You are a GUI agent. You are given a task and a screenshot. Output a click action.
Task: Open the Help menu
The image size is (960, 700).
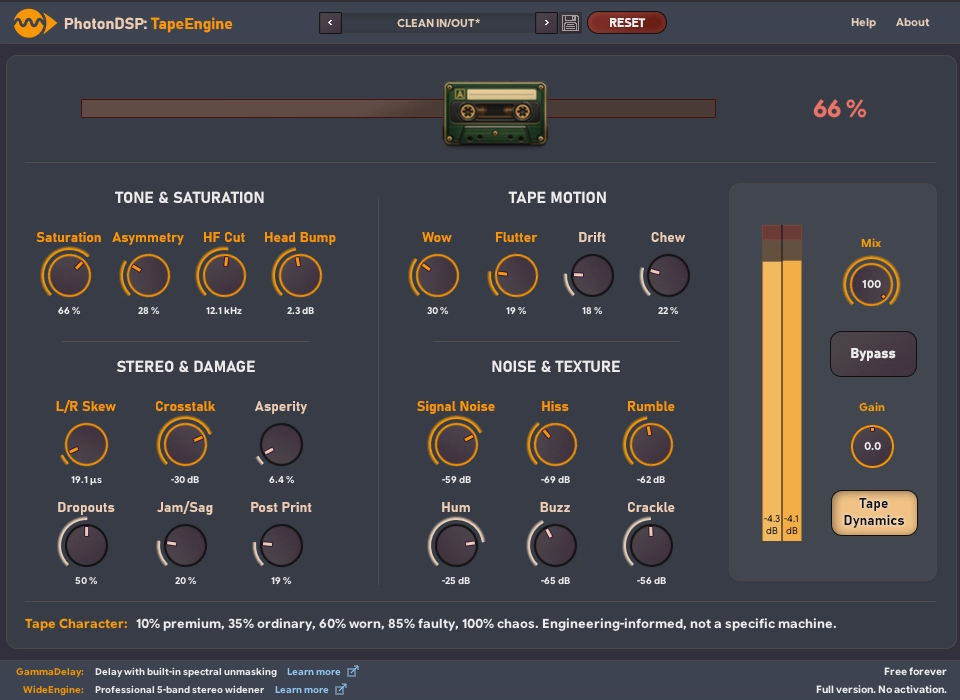tap(863, 22)
